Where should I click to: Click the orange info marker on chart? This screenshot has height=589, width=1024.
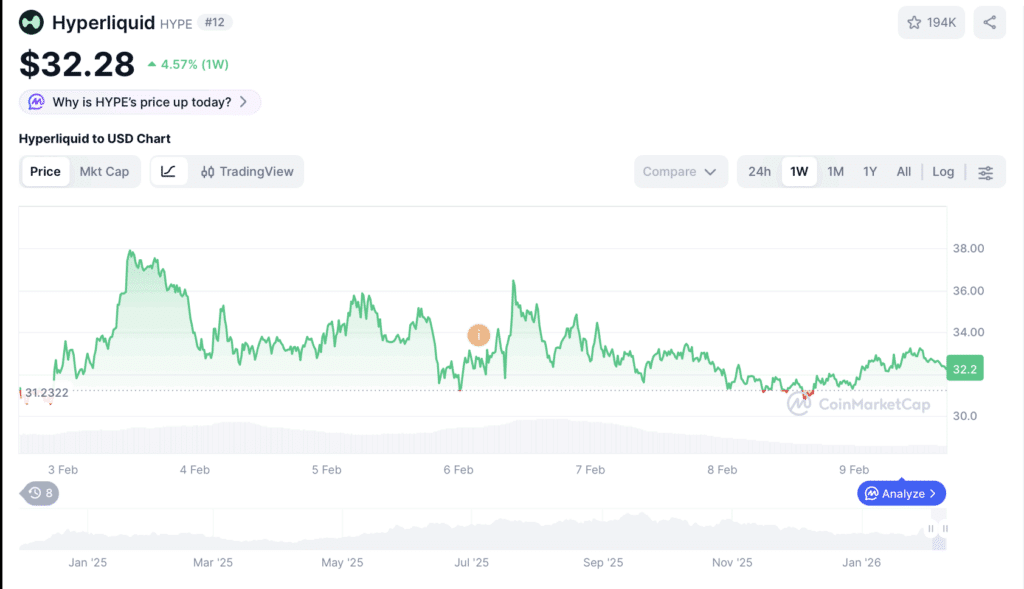[479, 335]
